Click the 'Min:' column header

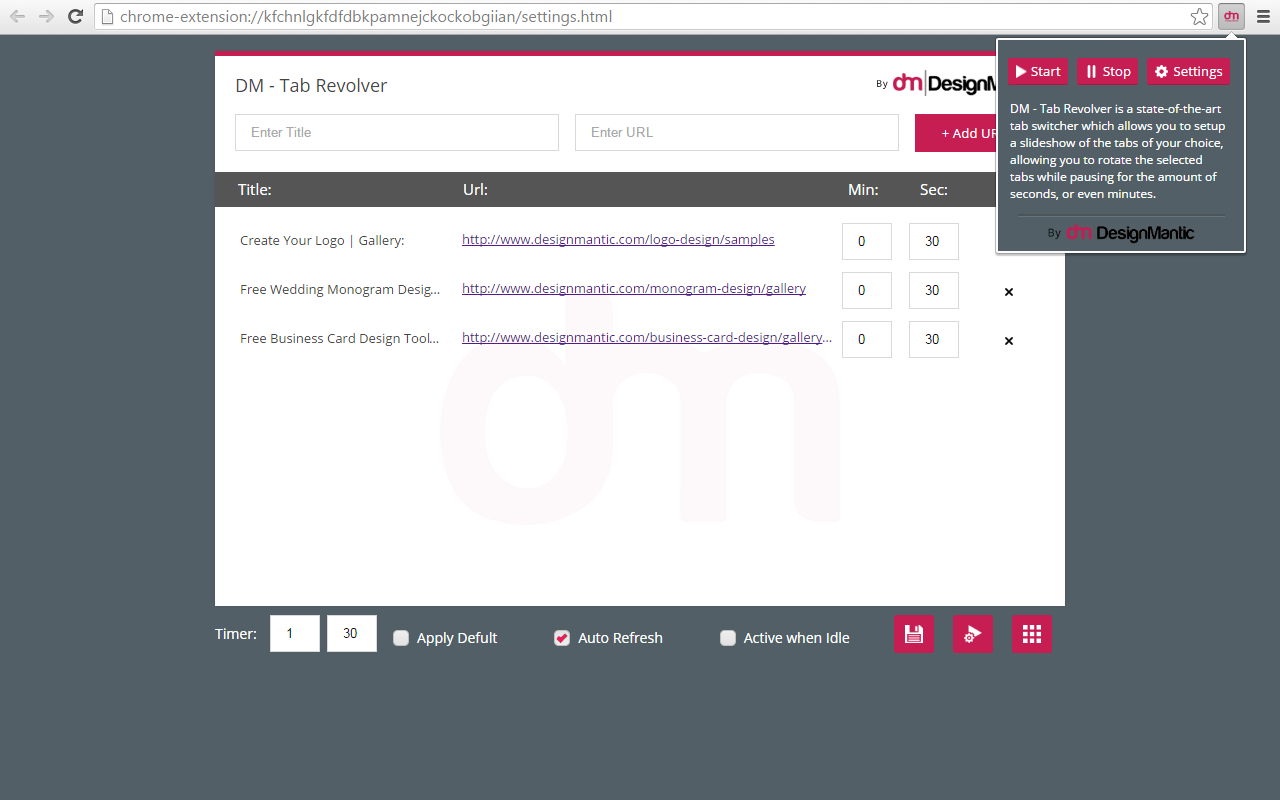(x=863, y=190)
